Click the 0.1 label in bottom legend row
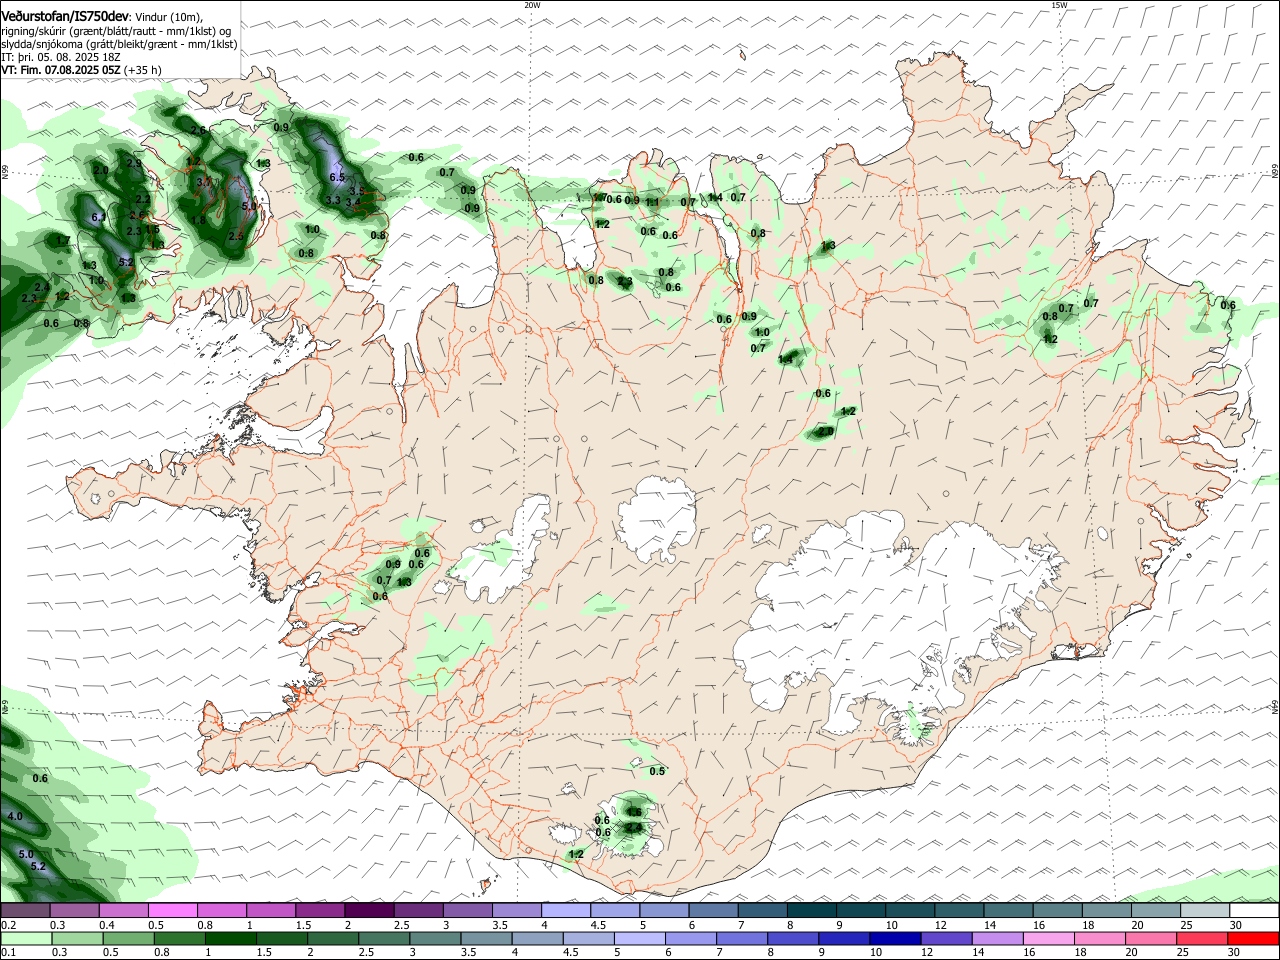Viewport: 1280px width, 960px height. click(x=8, y=953)
